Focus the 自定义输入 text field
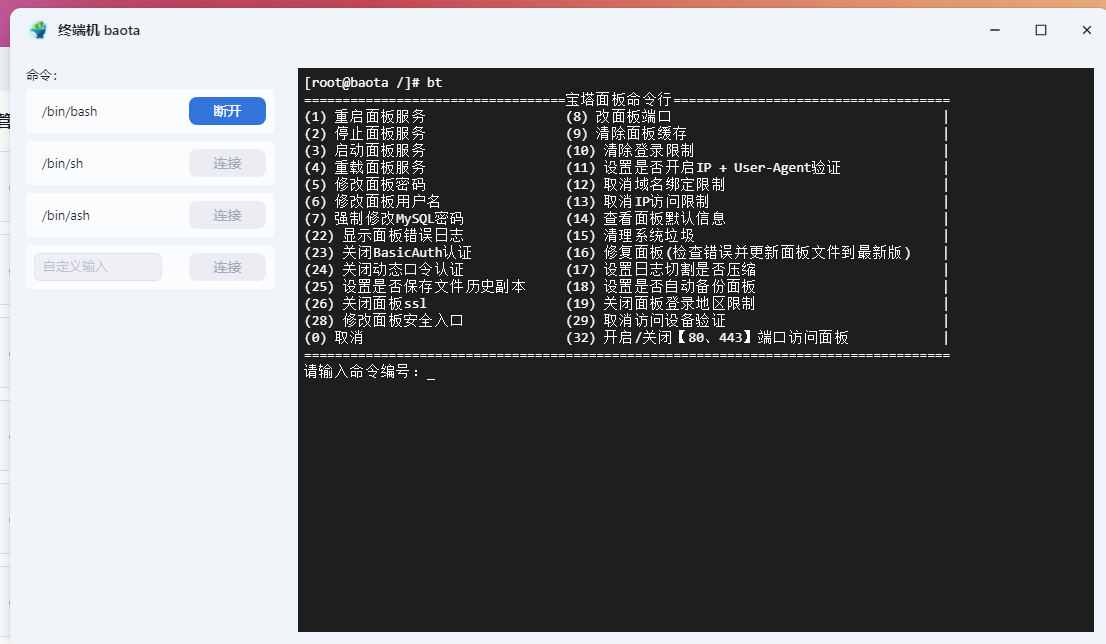Viewport: 1106px width, 644px height. 98,267
